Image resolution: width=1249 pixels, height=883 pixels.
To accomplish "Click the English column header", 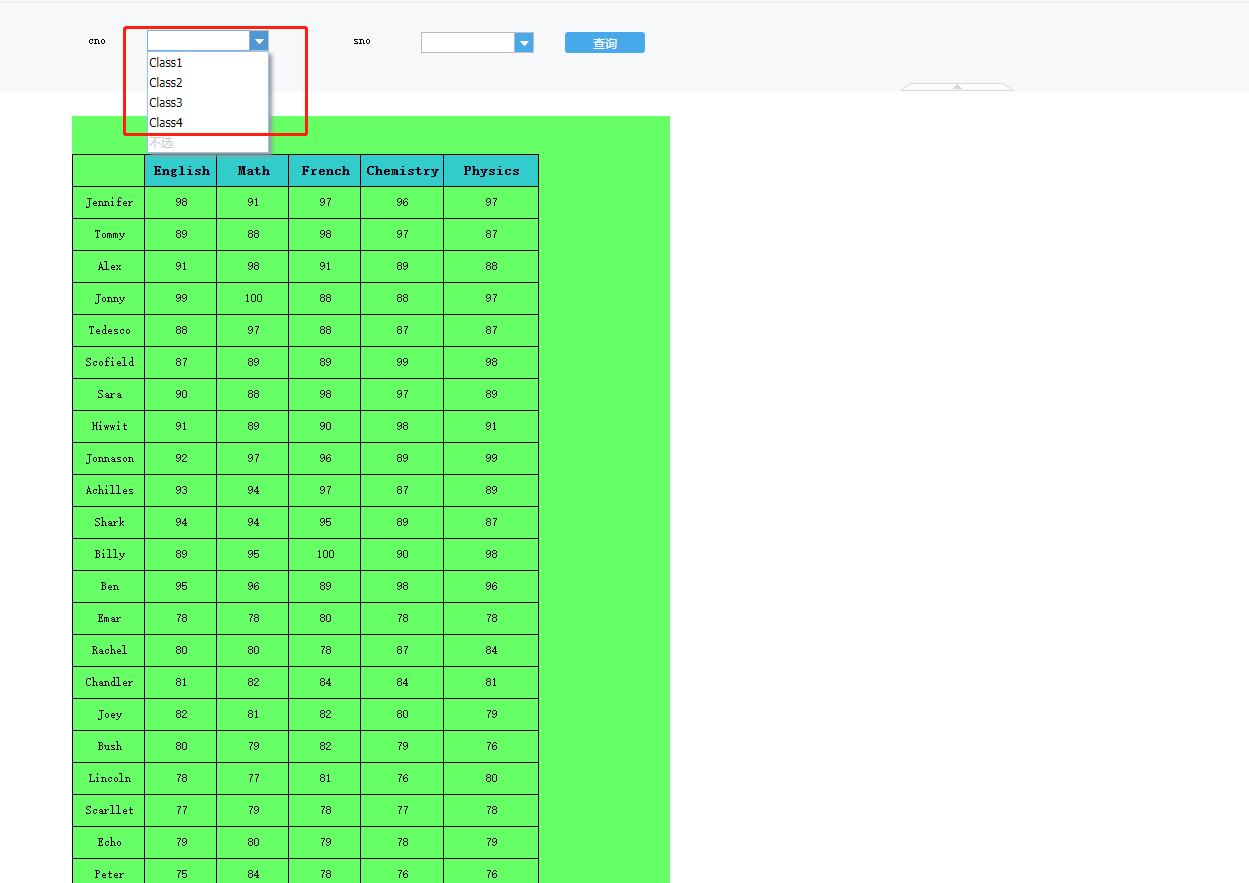I will (181, 171).
